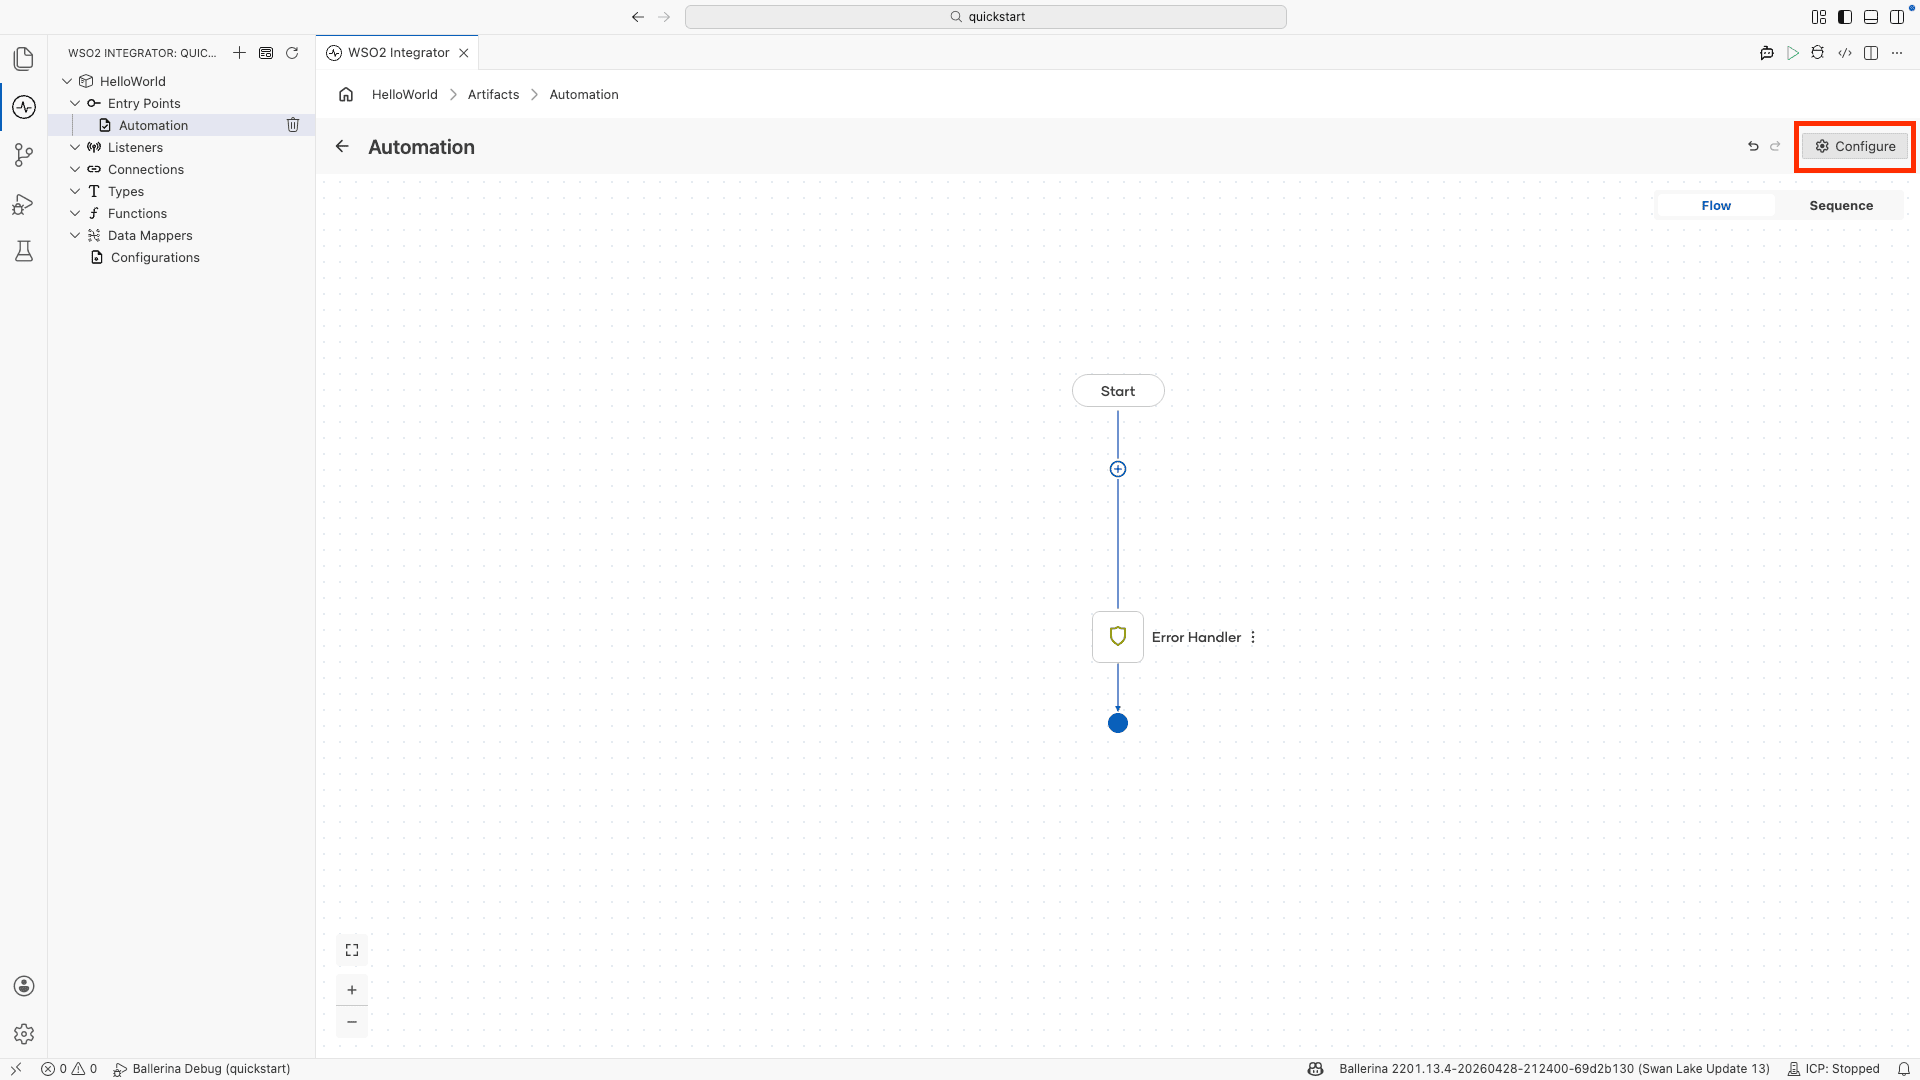Click Ballerina Debug (quickstart) status item

(202, 1069)
